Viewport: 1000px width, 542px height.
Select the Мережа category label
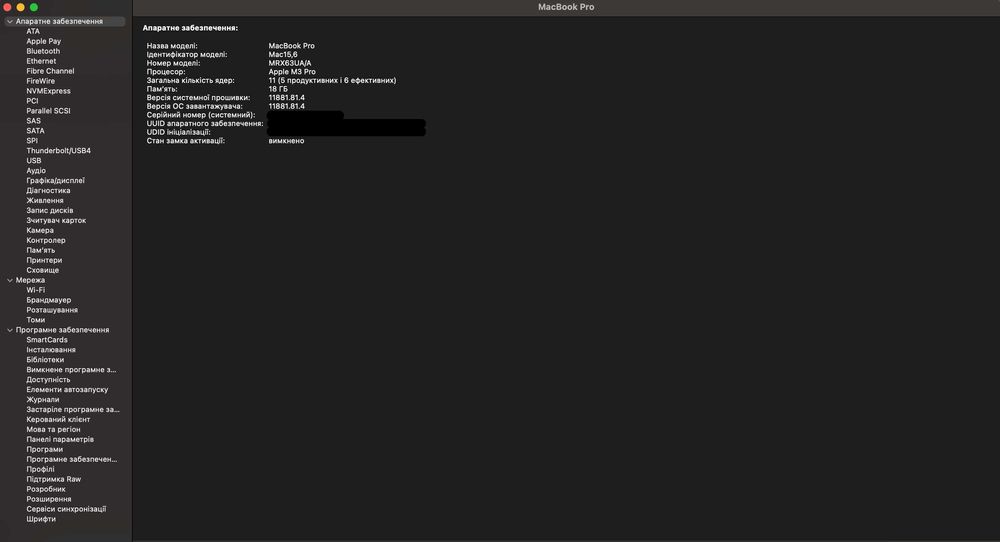(x=31, y=281)
